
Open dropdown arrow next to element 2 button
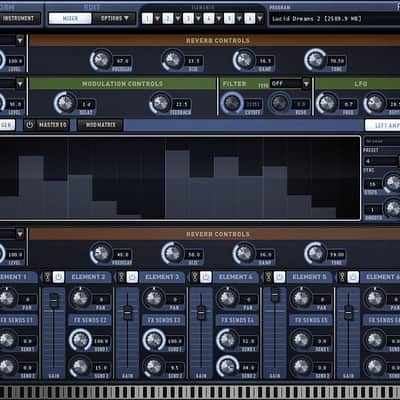point(178,18)
